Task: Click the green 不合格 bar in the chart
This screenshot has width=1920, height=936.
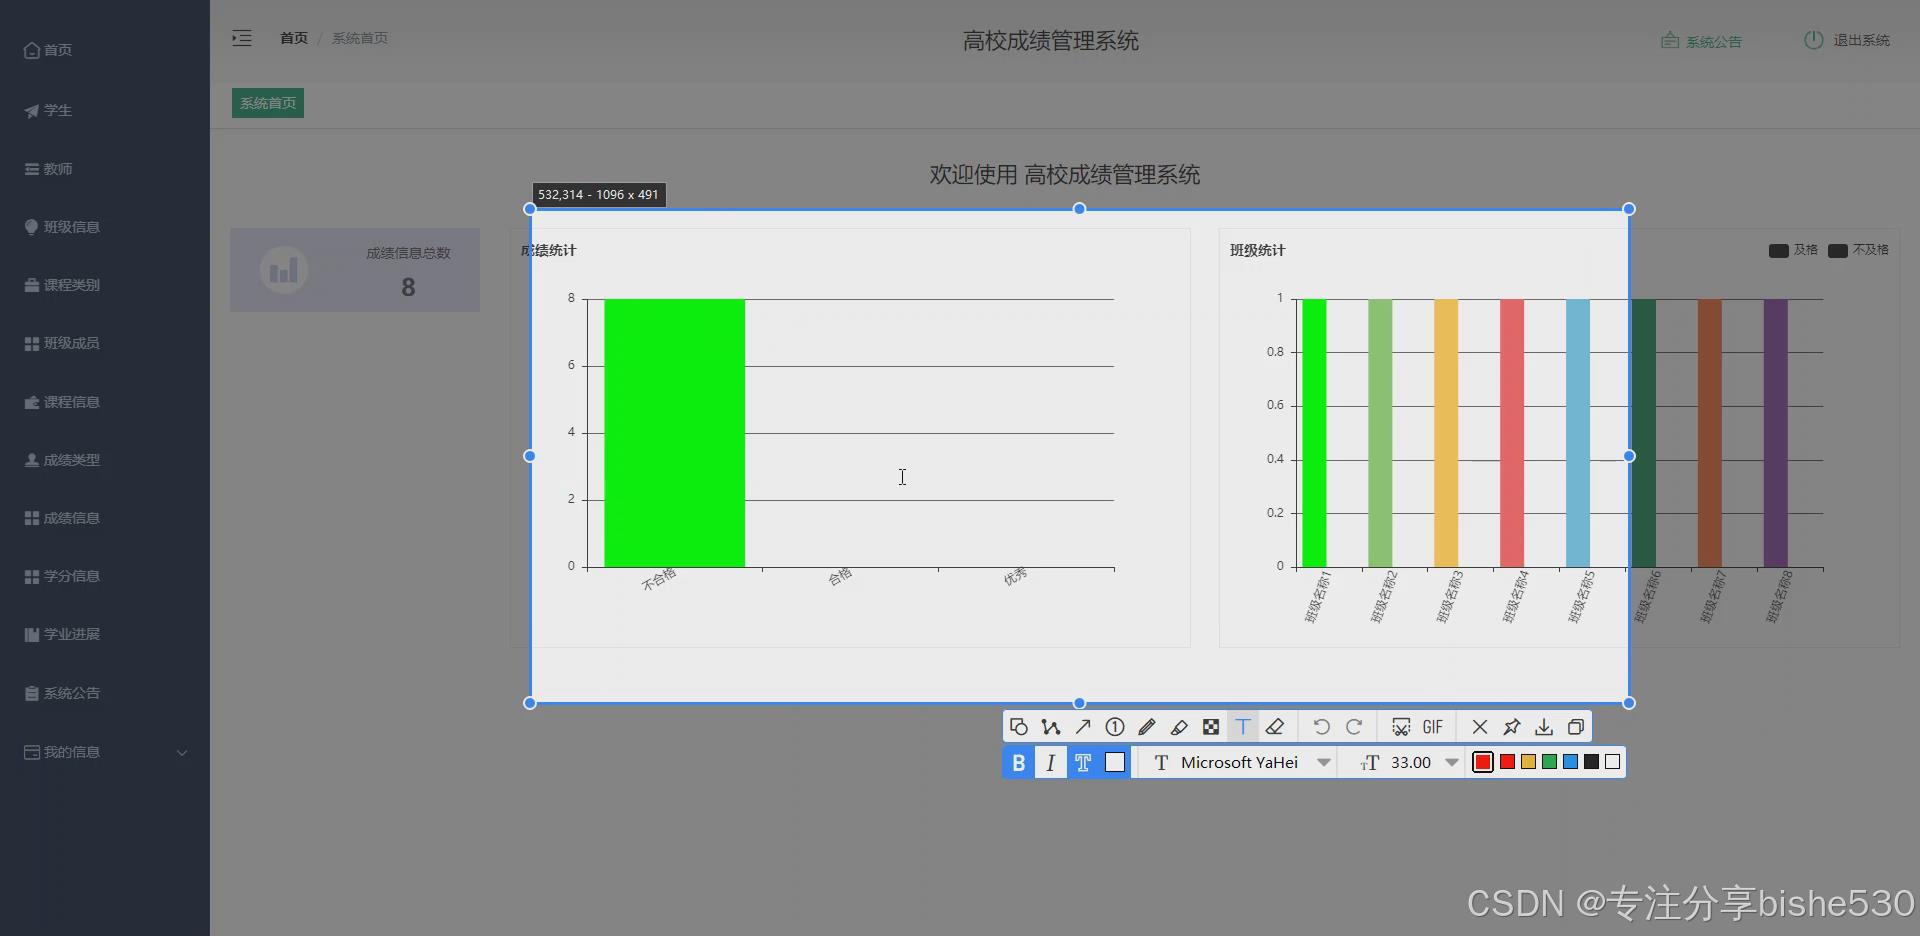Action: pos(674,433)
